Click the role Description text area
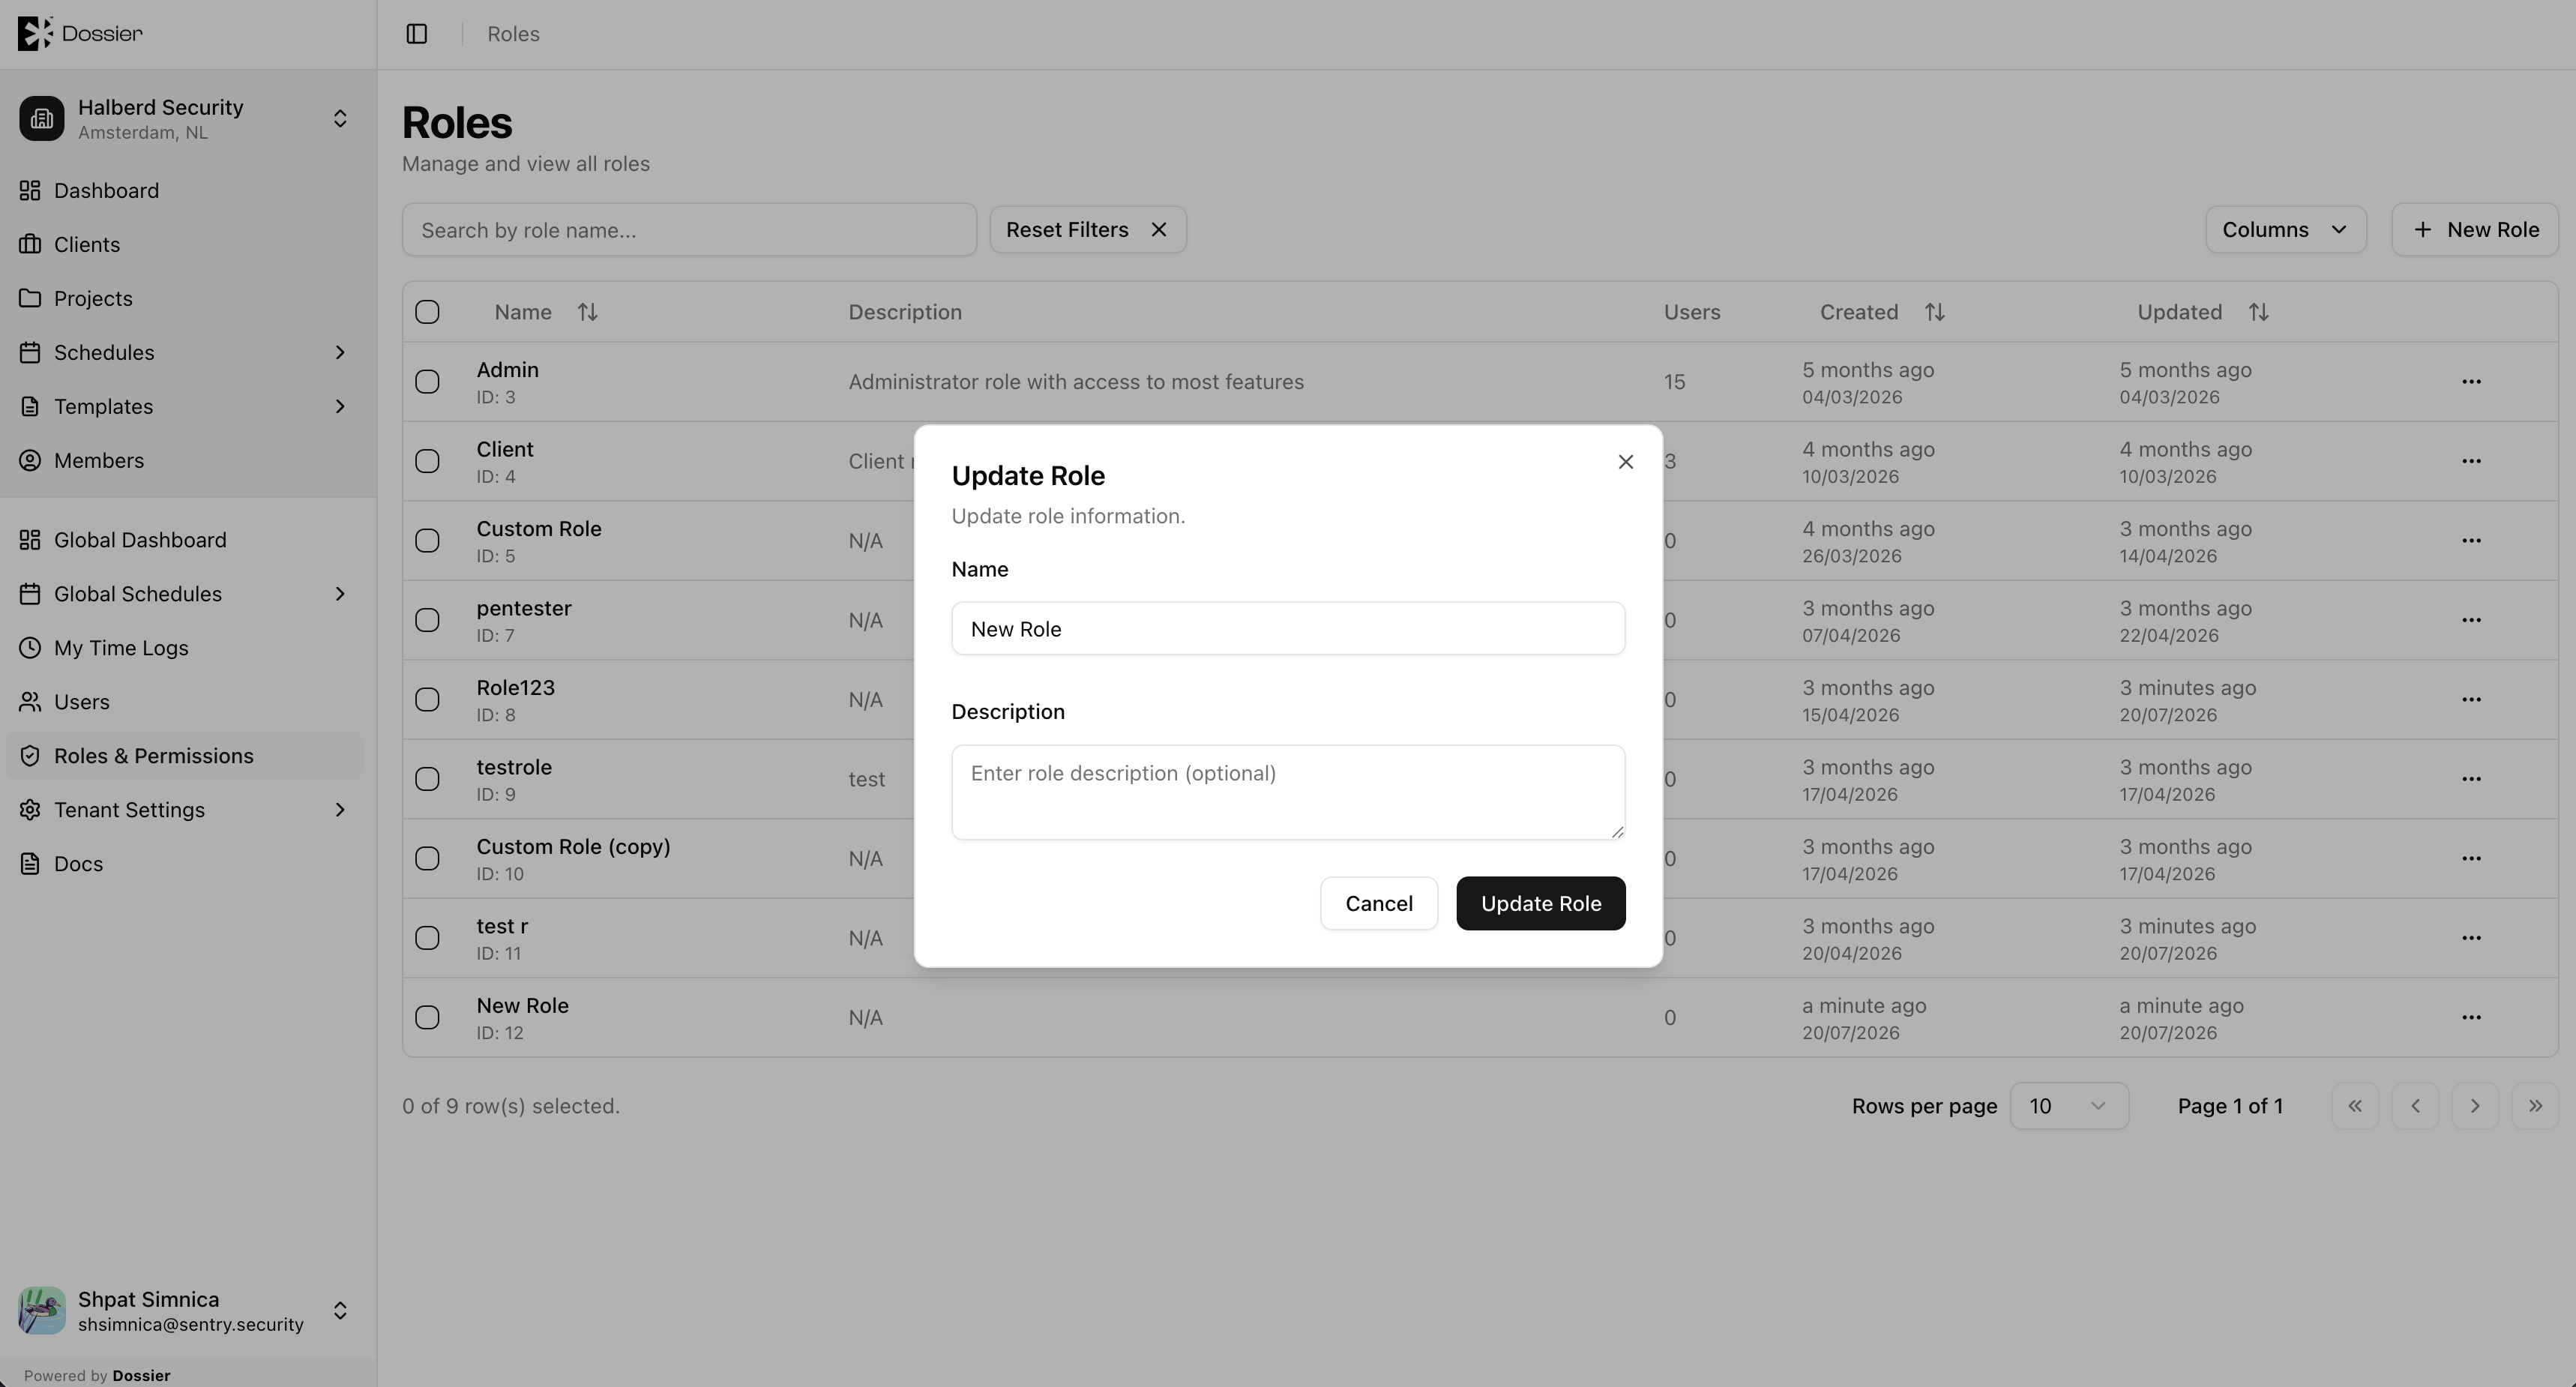The height and width of the screenshot is (1387, 2576). (1288, 792)
